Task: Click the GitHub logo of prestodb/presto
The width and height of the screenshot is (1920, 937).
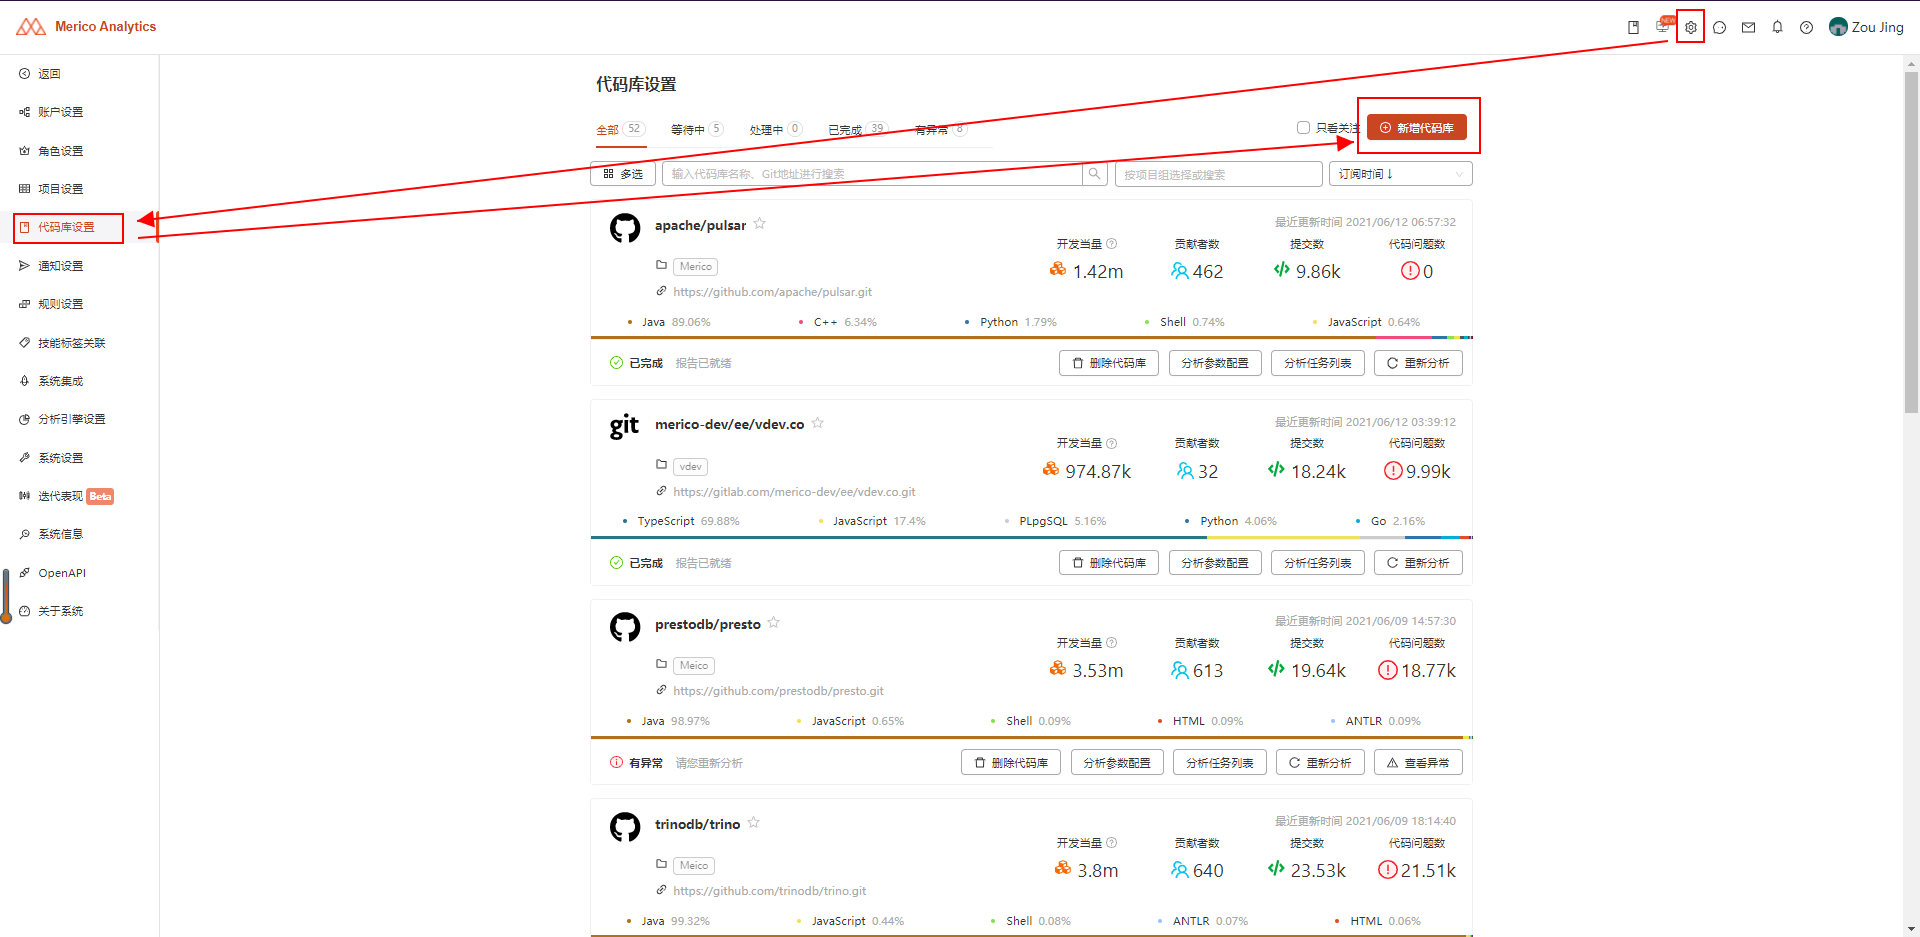Action: (x=625, y=627)
